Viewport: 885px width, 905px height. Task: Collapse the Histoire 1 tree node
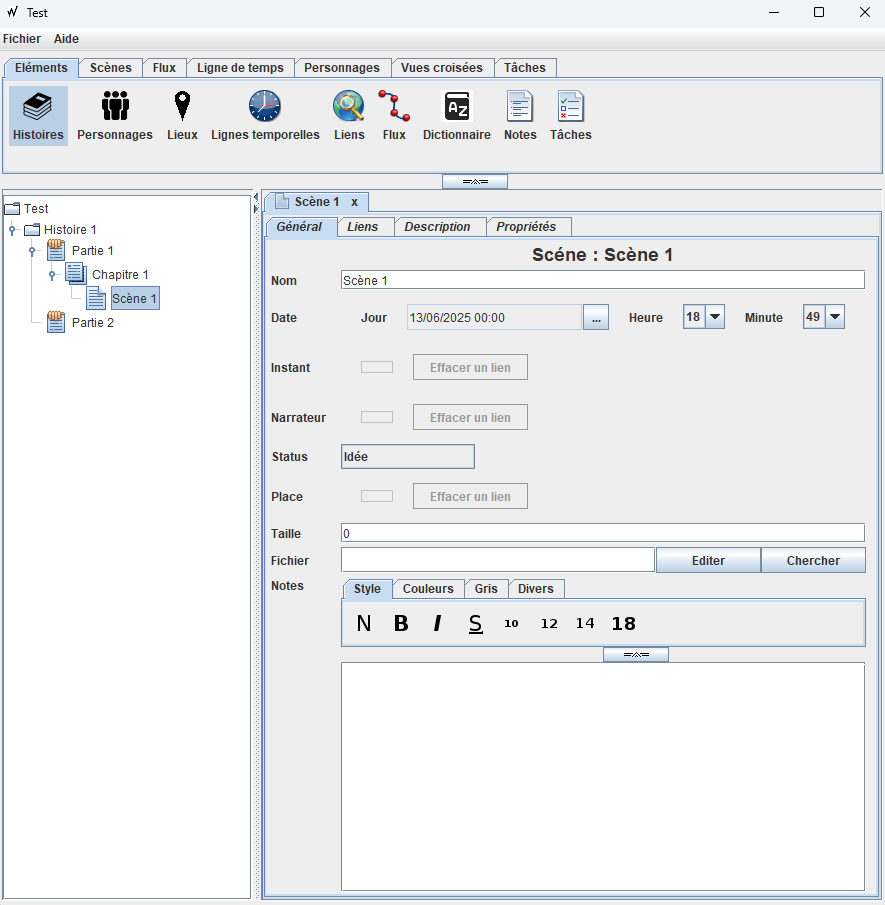tap(10, 229)
